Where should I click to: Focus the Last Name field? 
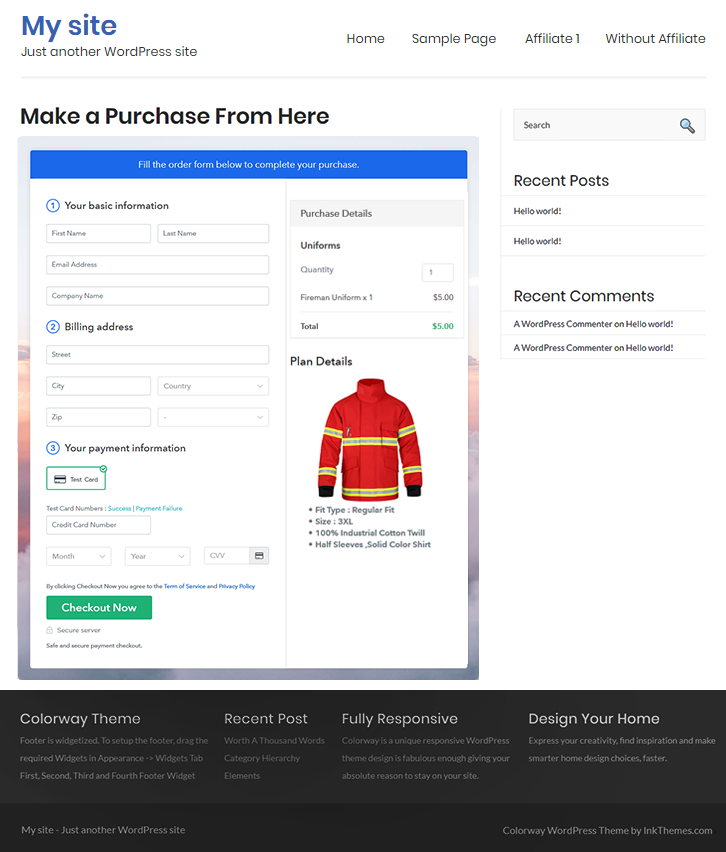click(213, 234)
